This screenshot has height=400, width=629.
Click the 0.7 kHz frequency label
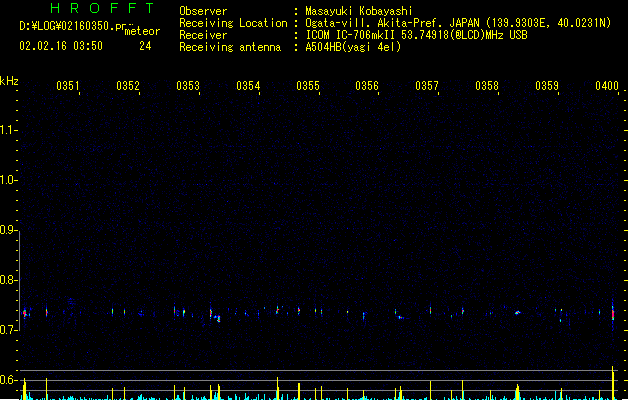(x=7, y=330)
